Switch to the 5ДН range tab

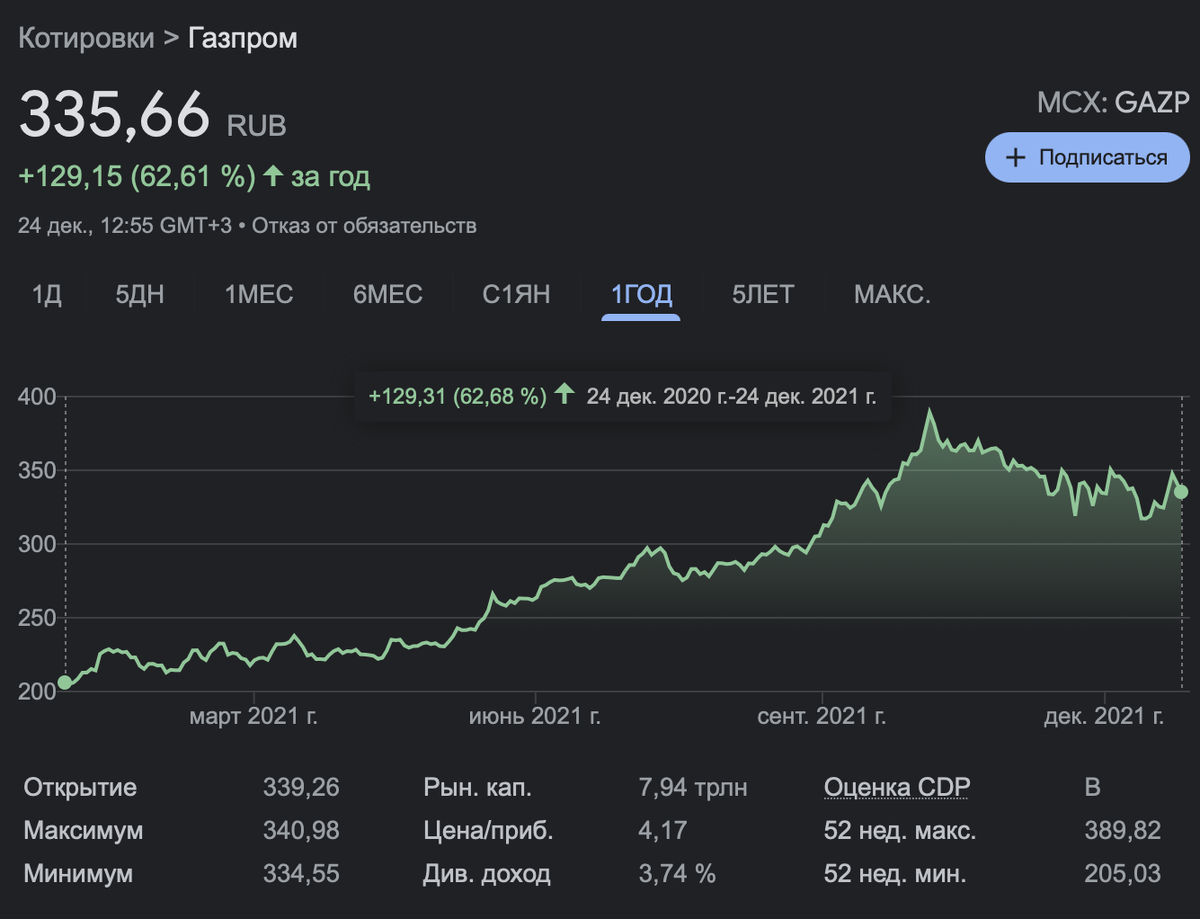tap(140, 295)
